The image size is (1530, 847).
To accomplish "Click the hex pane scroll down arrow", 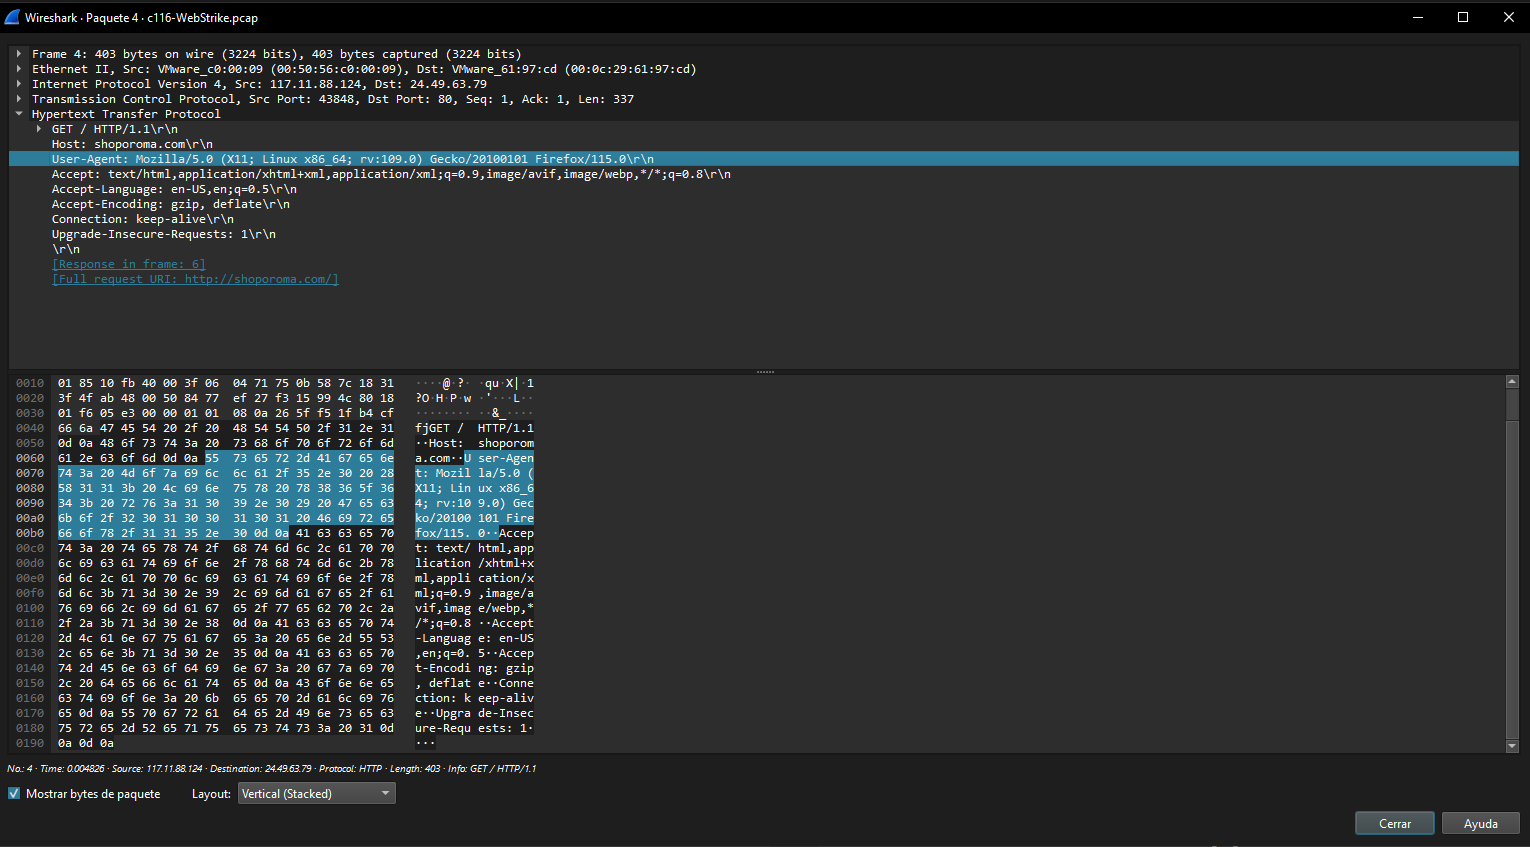I will [x=1511, y=746].
